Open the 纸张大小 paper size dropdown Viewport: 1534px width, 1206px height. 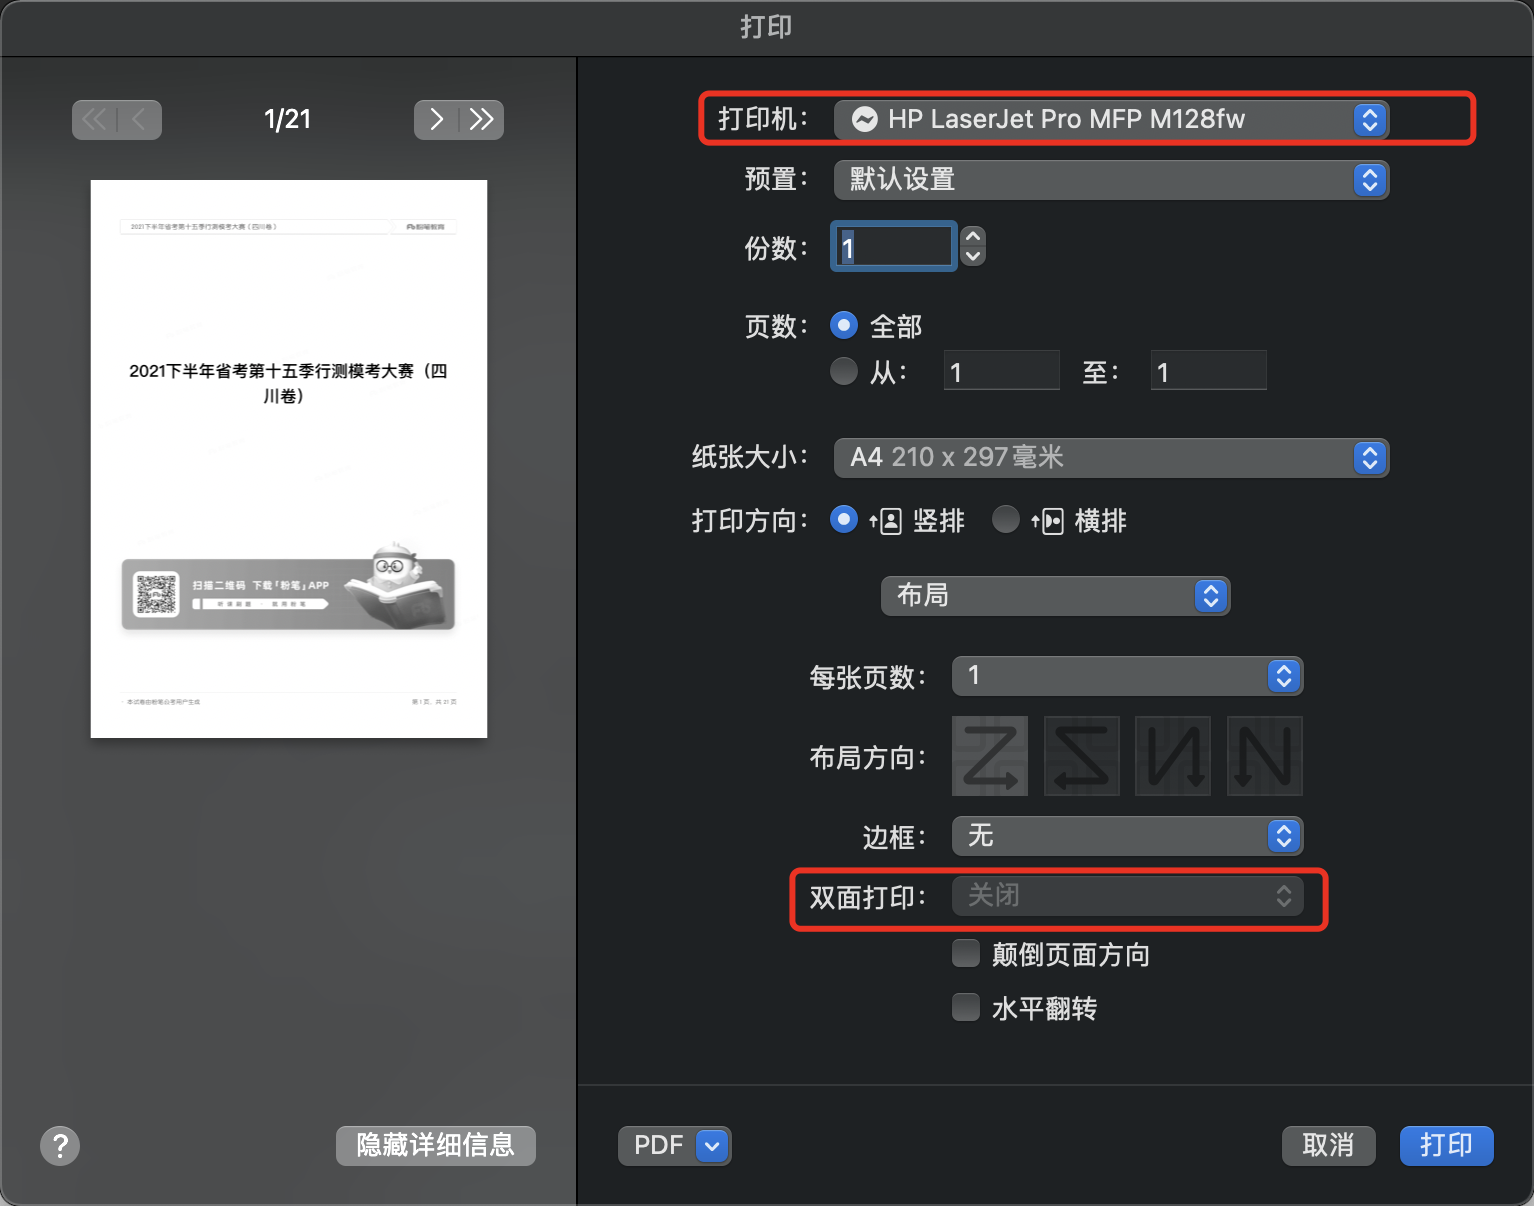[x=1111, y=458]
